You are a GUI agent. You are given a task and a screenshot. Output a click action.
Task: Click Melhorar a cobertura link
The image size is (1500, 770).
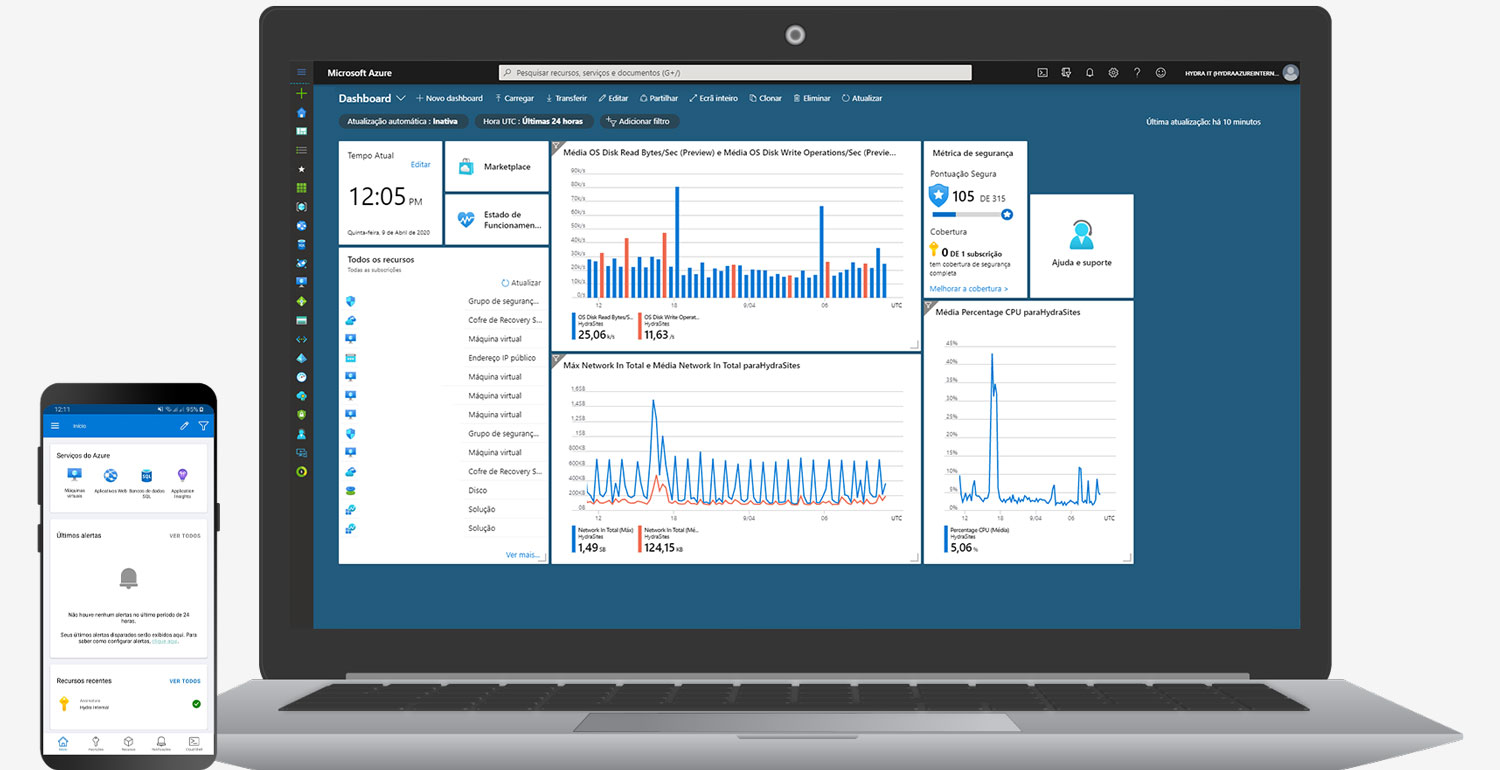click(x=969, y=288)
